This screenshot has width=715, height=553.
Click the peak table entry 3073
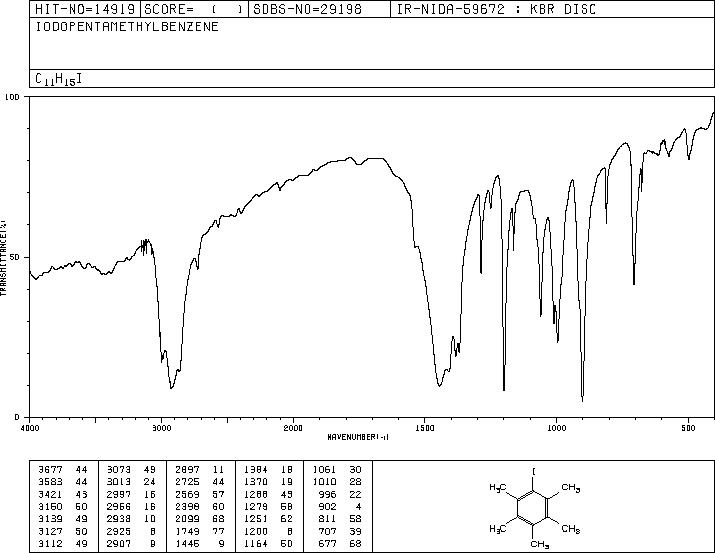pyautogui.click(x=119, y=469)
